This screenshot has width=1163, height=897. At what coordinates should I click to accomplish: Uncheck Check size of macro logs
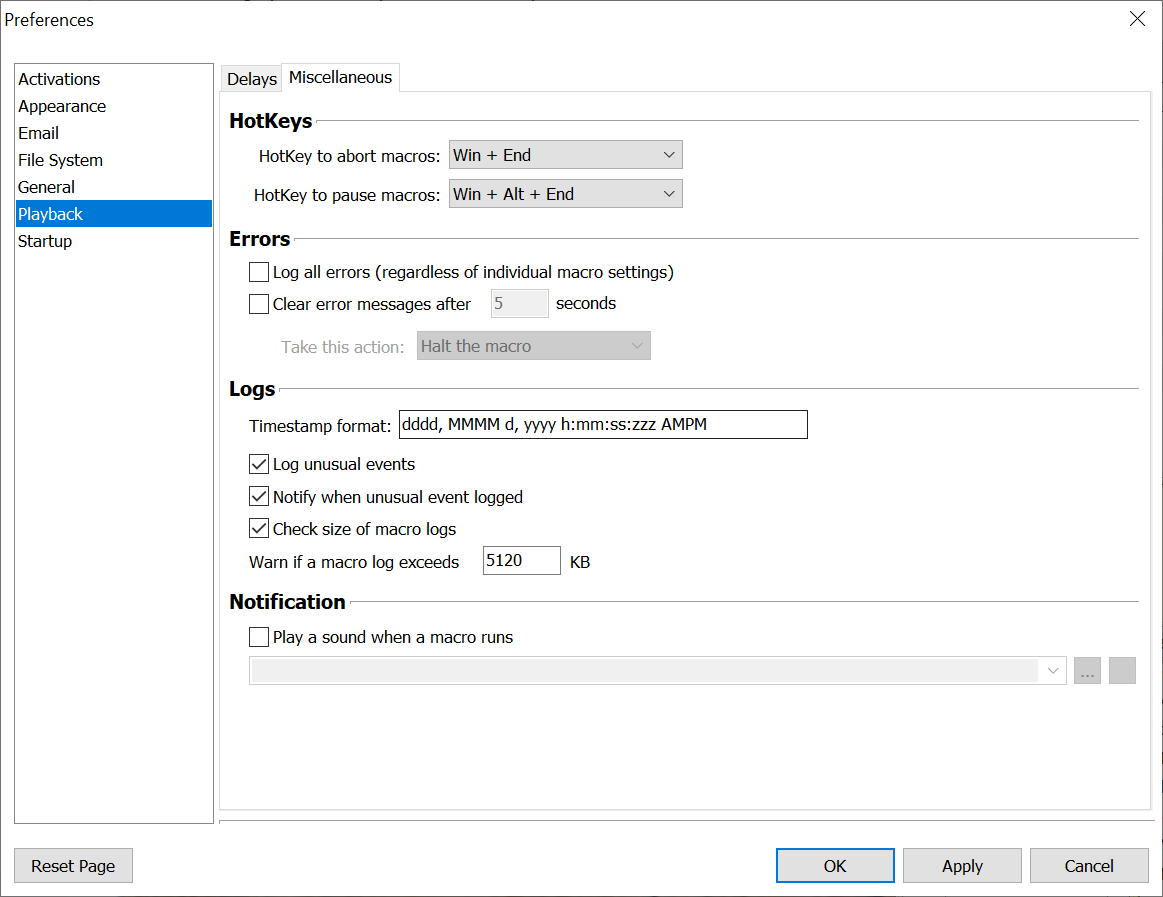click(x=259, y=529)
